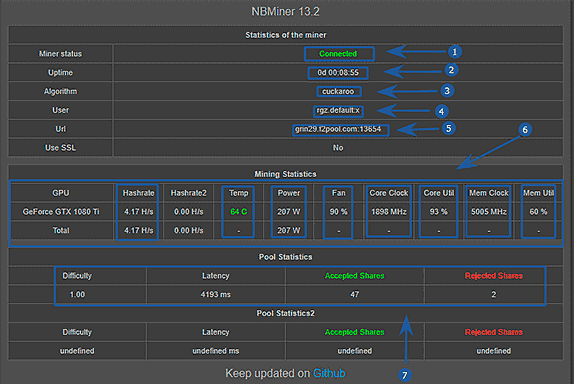Viewport: 574px width, 384px height.
Task: Click the "Power" column header
Action: (289, 193)
